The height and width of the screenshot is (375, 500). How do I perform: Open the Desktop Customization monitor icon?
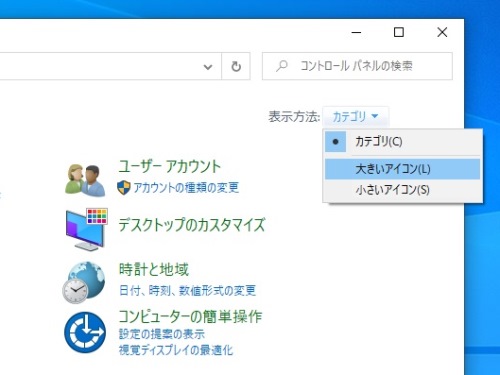coord(87,229)
